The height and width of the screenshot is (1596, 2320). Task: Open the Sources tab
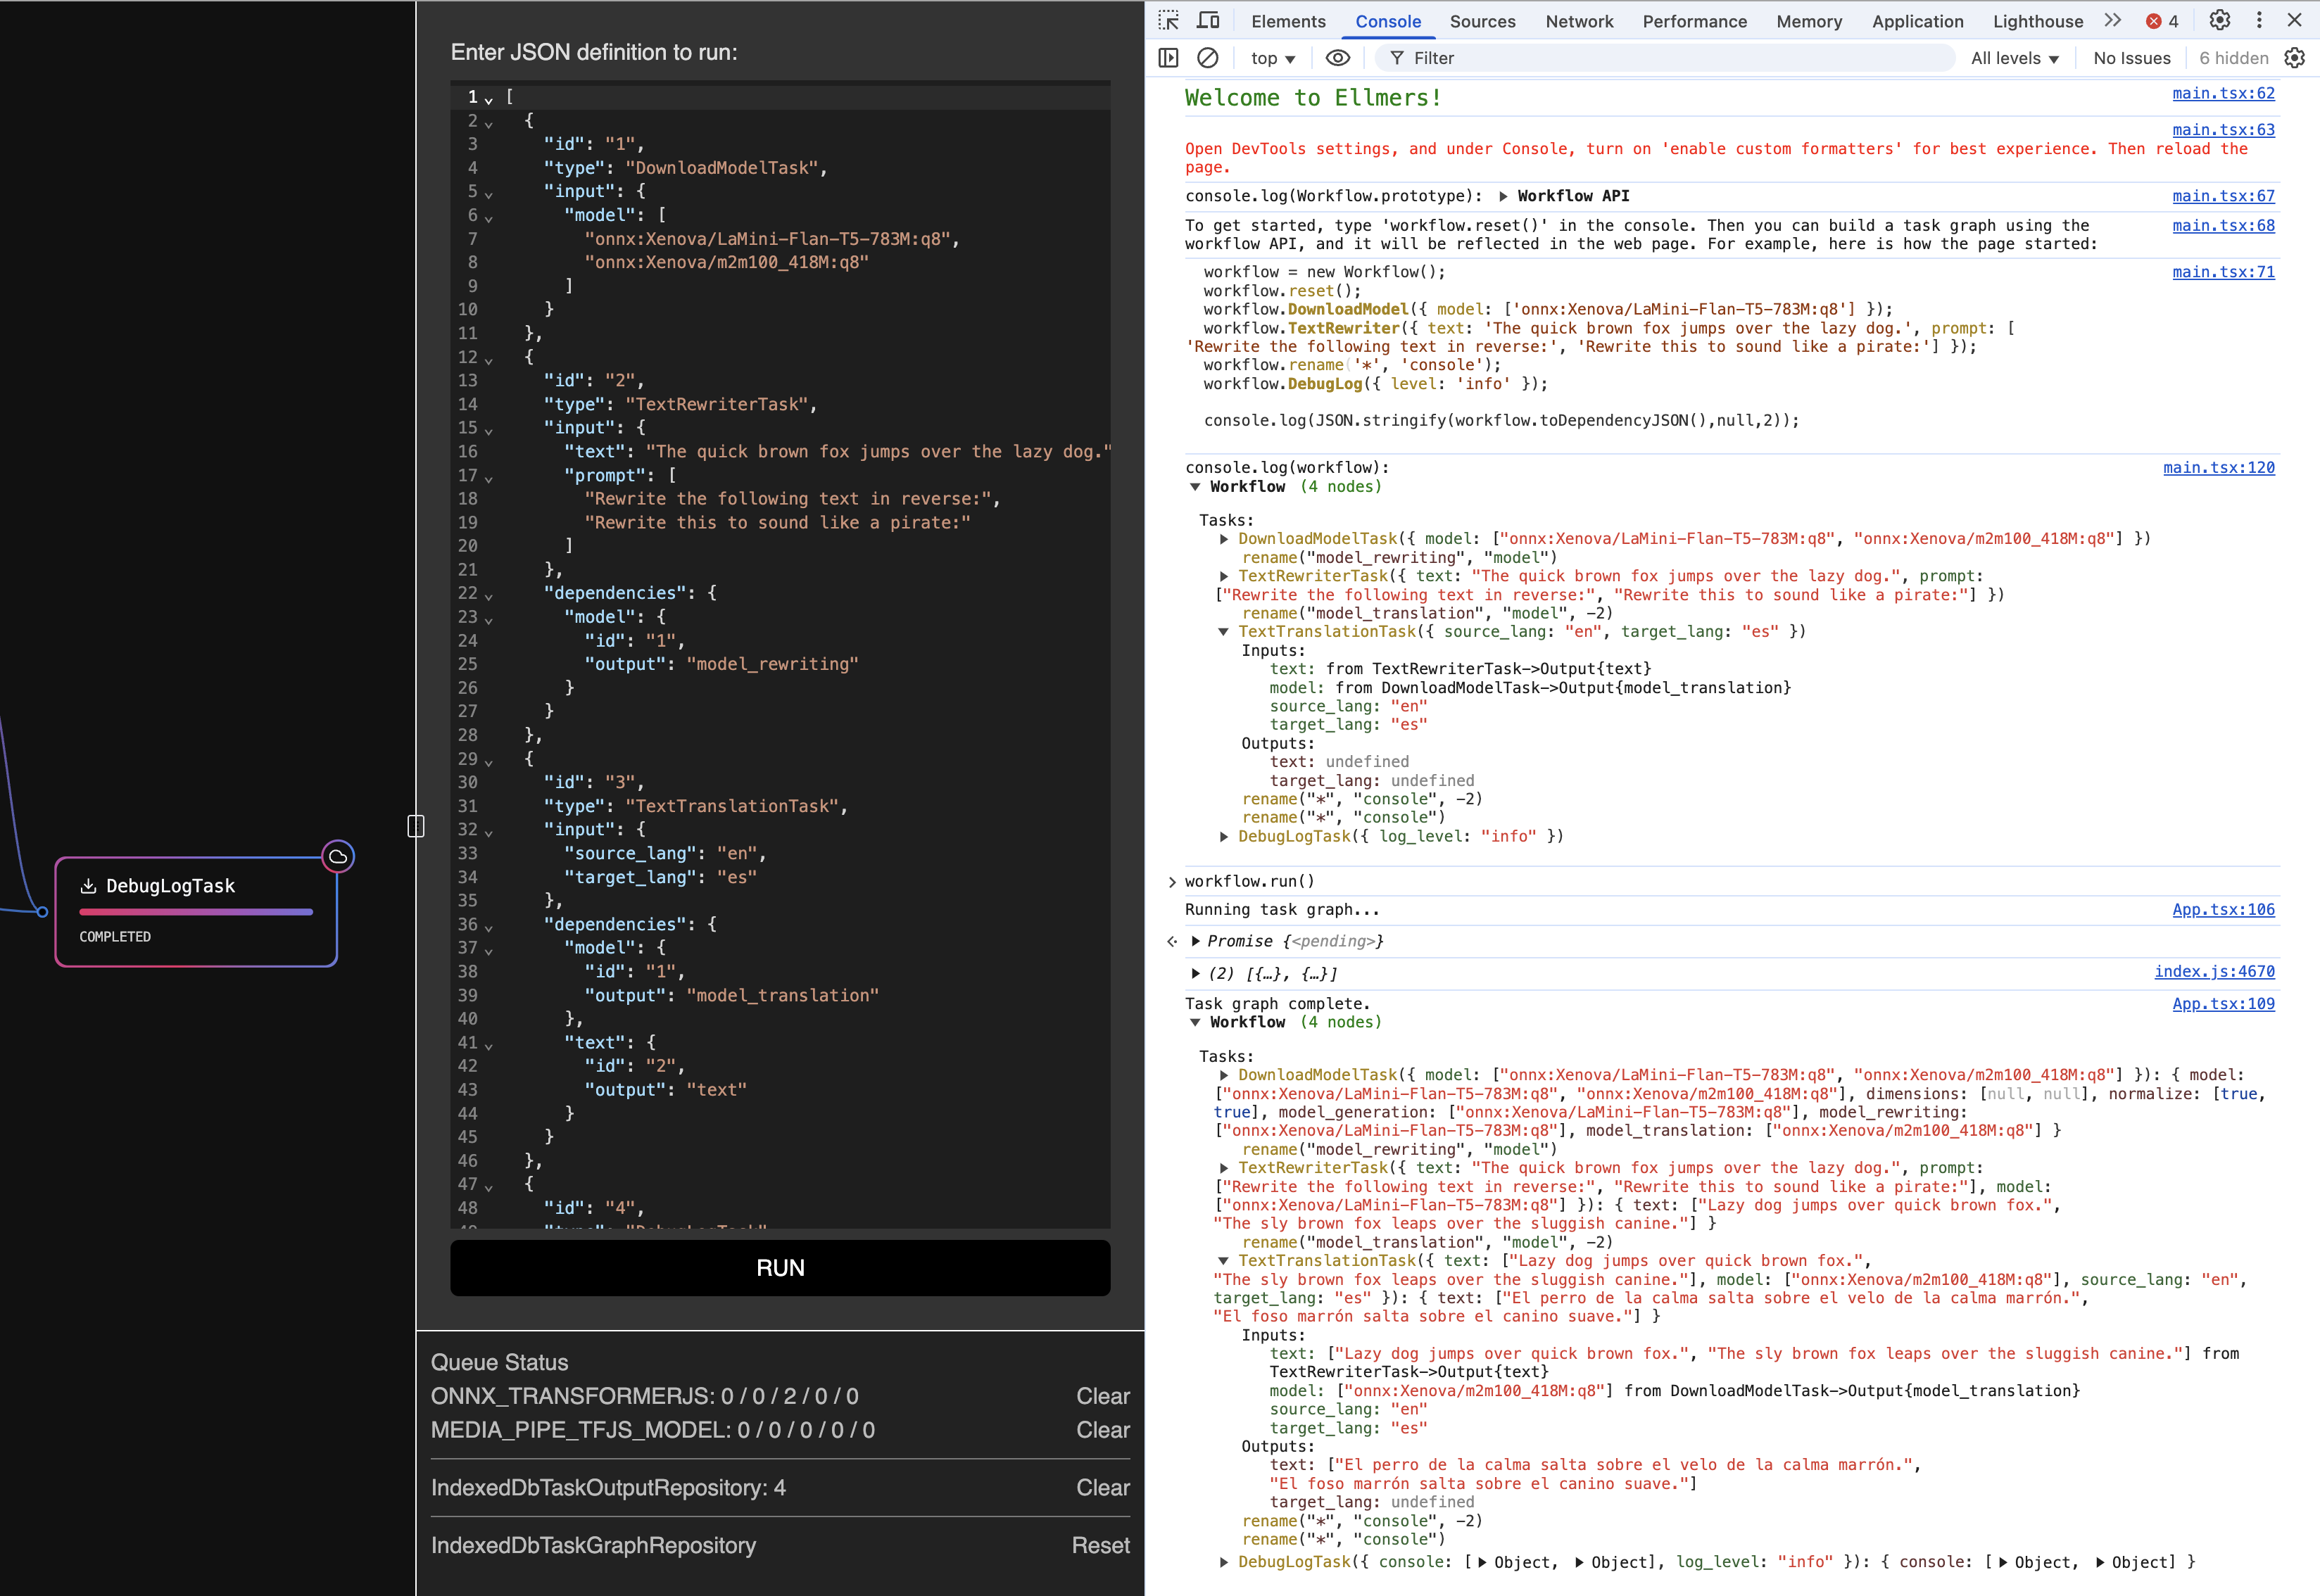coord(1482,21)
